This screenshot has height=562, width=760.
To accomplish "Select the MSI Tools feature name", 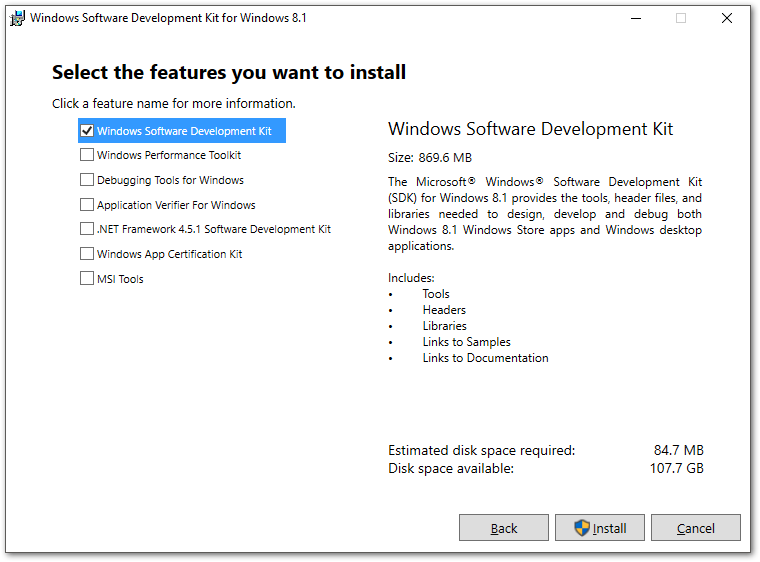I will [x=120, y=279].
